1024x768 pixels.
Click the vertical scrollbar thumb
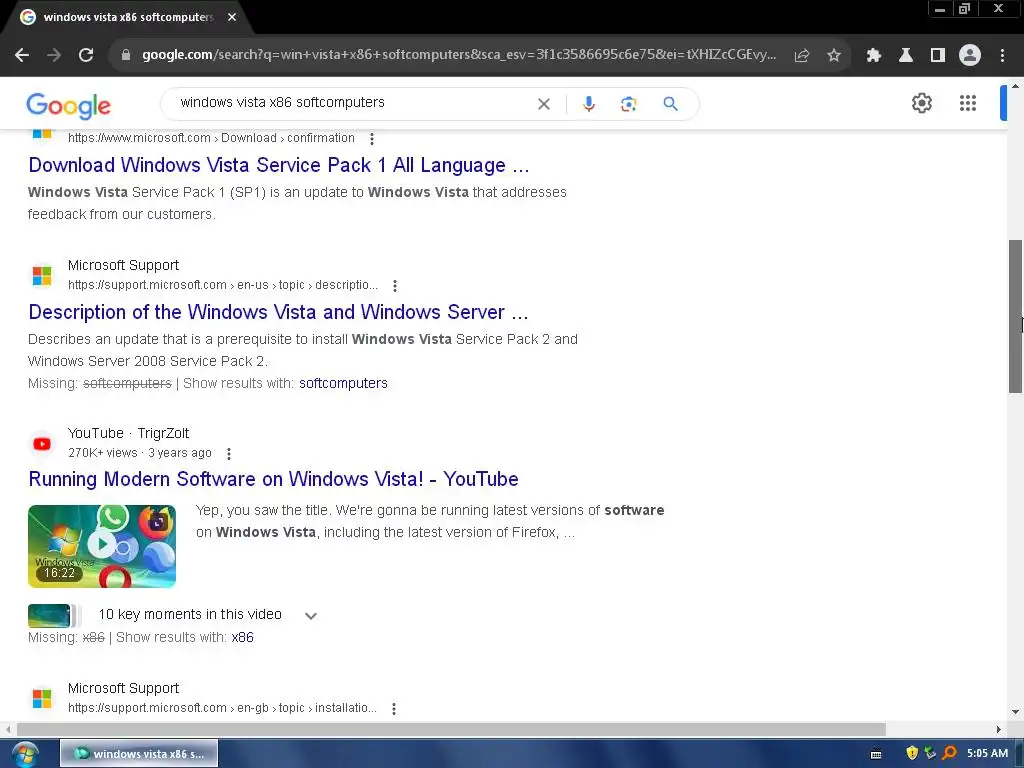pos(1015,317)
